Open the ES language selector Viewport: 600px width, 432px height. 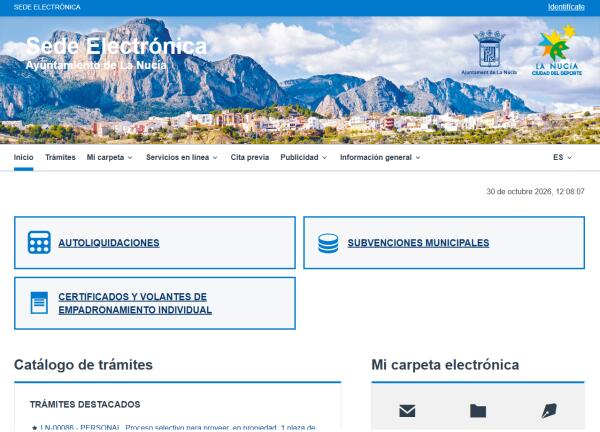click(x=562, y=157)
